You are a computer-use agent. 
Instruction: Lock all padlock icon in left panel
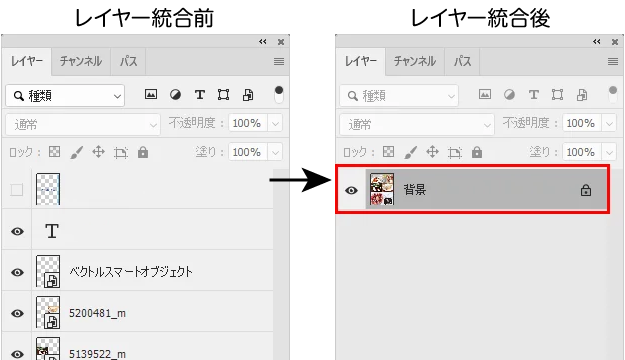(x=143, y=152)
